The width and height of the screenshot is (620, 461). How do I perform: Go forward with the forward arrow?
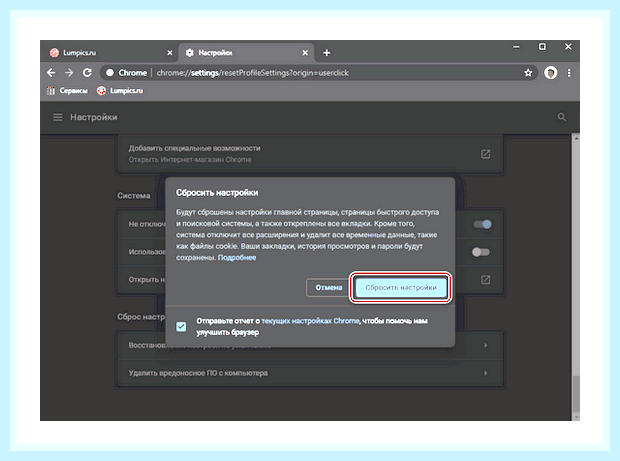pos(69,73)
